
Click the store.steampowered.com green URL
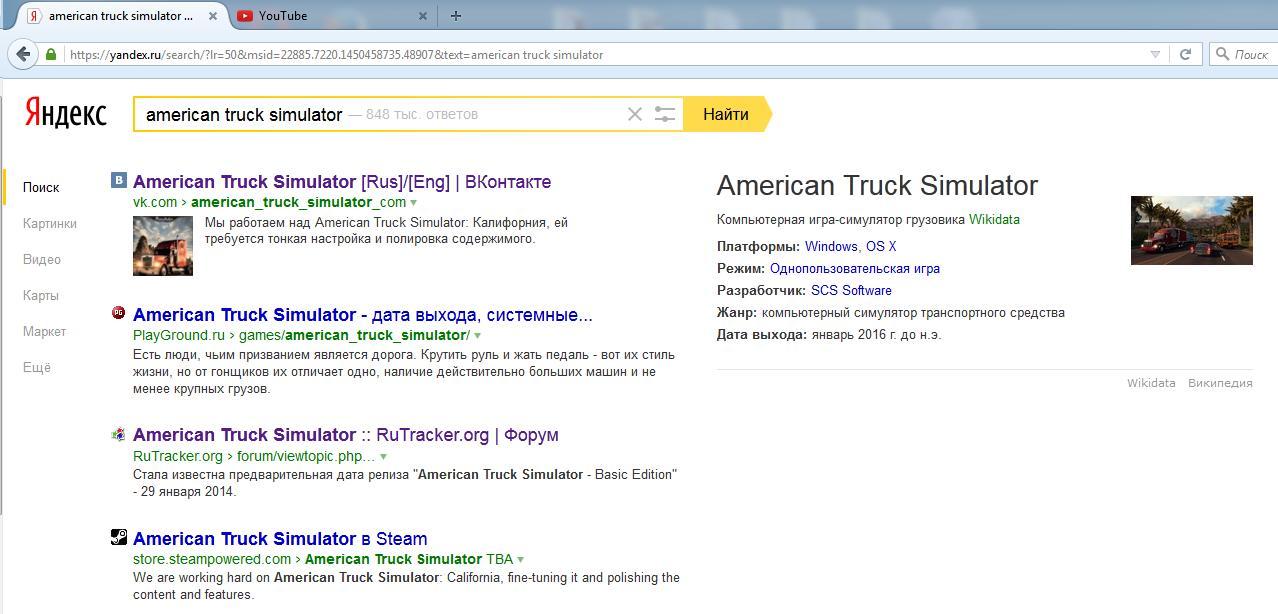(212, 559)
